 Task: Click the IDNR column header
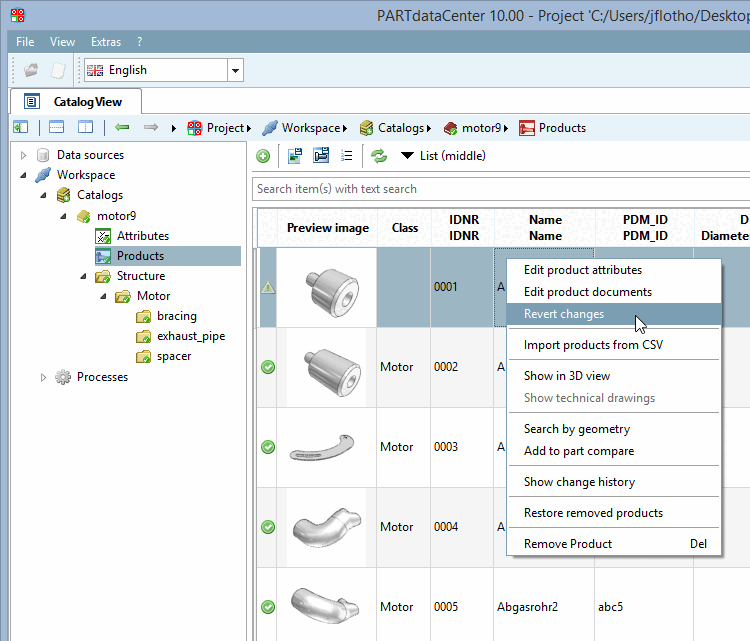463,228
